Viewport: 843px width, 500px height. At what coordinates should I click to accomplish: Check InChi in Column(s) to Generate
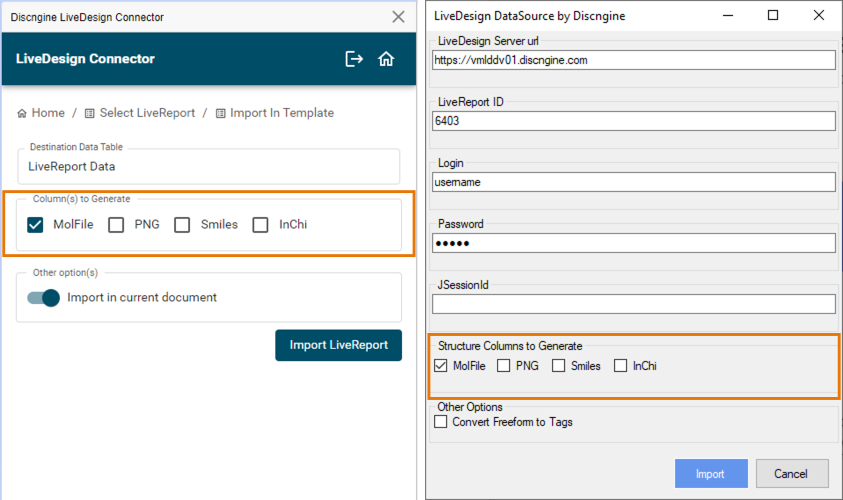point(261,225)
